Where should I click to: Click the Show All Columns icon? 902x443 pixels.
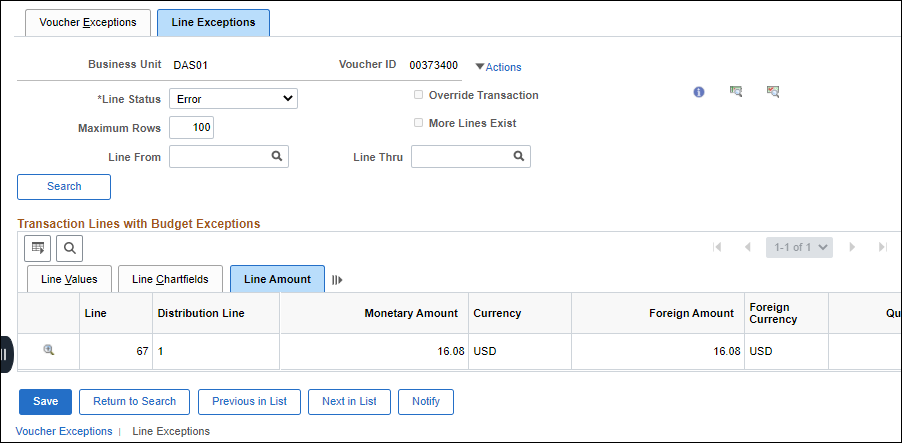(x=337, y=280)
